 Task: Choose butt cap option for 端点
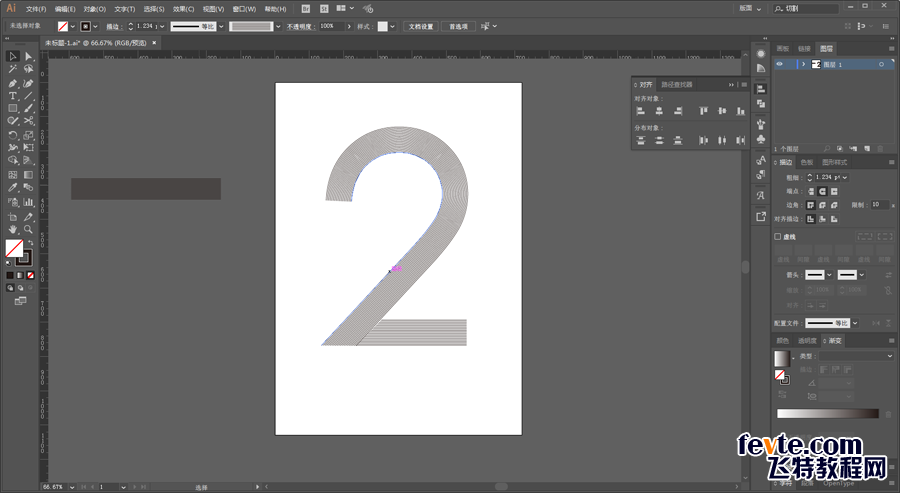pyautogui.click(x=811, y=191)
